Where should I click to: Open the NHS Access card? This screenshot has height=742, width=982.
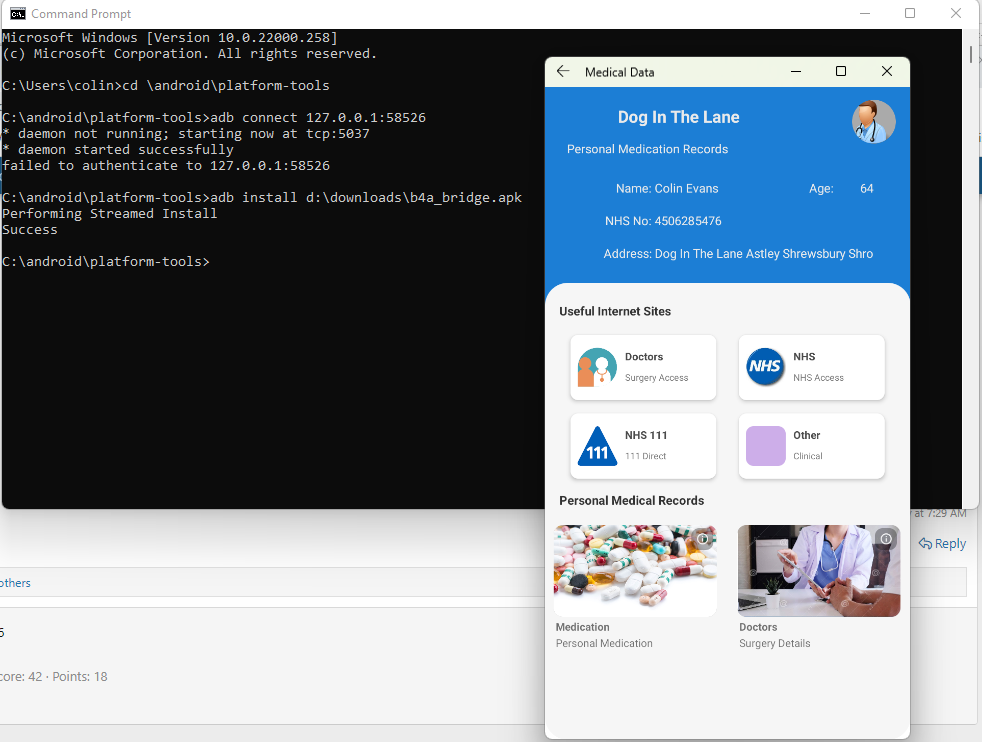pyautogui.click(x=812, y=368)
